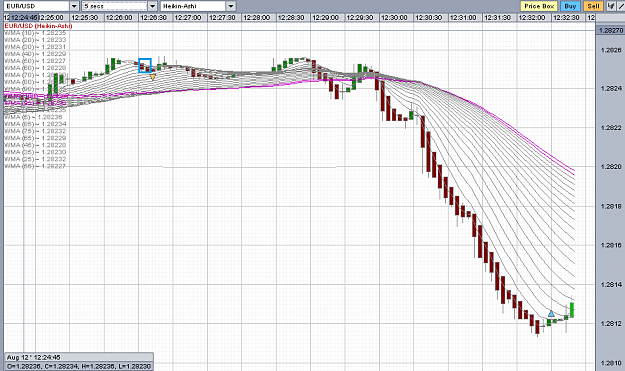Screen dimensions: 625x371
Task: Click the 1.2818 price axis label
Action: point(611,206)
